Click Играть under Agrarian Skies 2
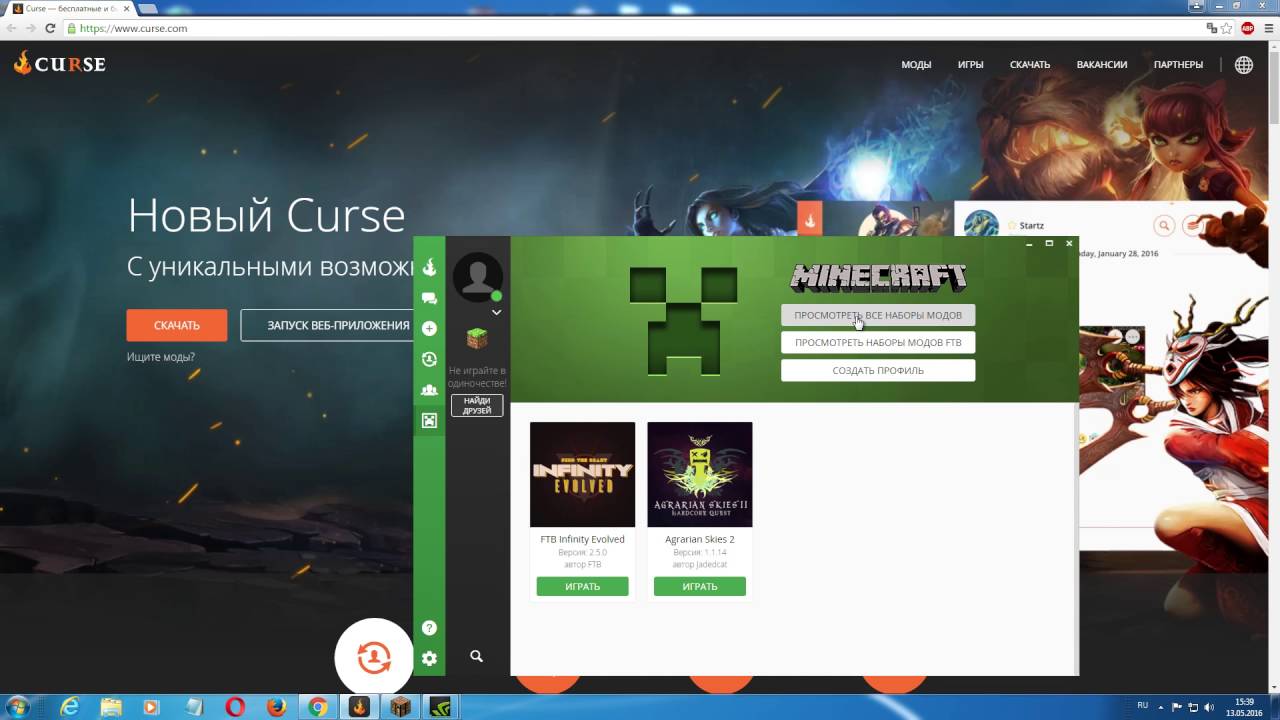 [x=700, y=586]
